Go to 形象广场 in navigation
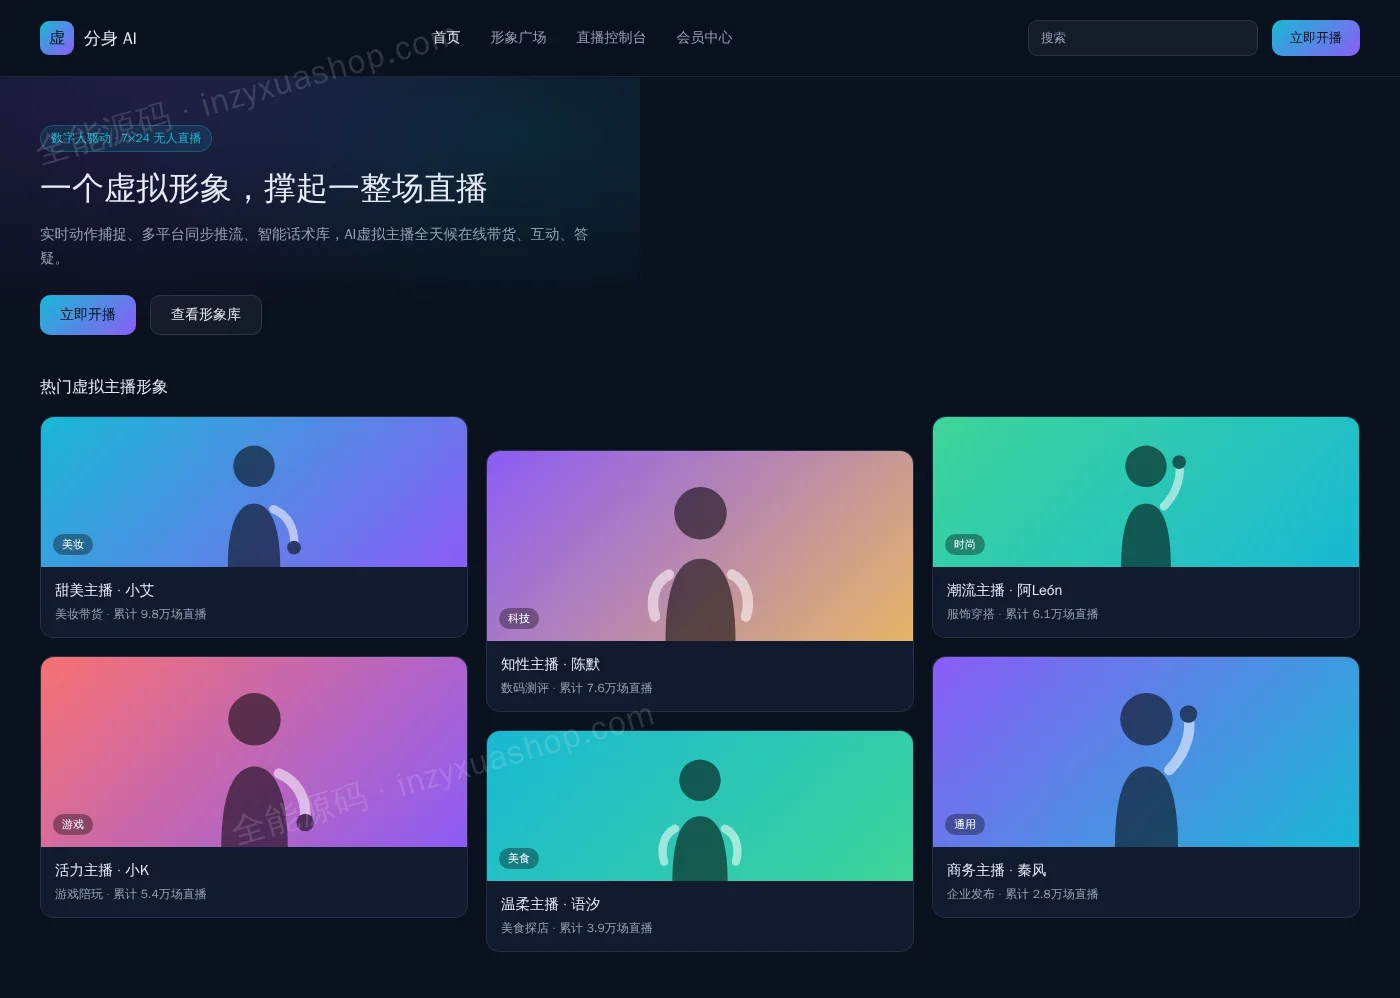Viewport: 1400px width, 998px height. 518,37
